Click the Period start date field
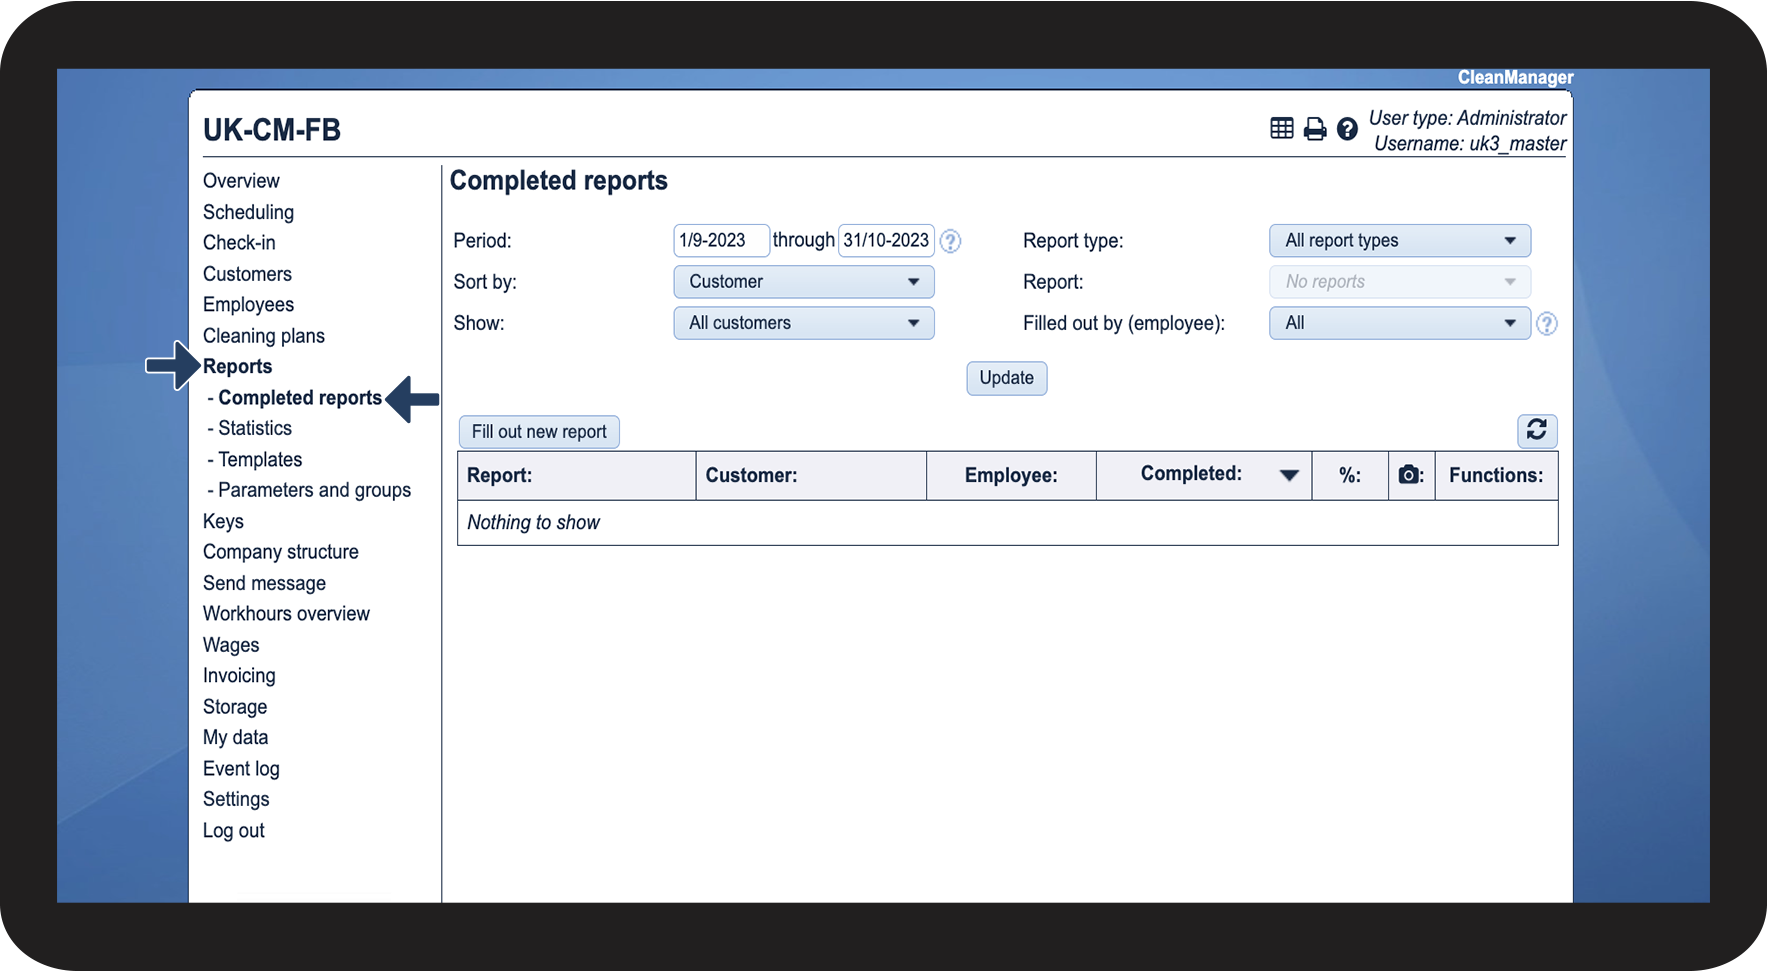This screenshot has width=1767, height=971. (x=720, y=241)
